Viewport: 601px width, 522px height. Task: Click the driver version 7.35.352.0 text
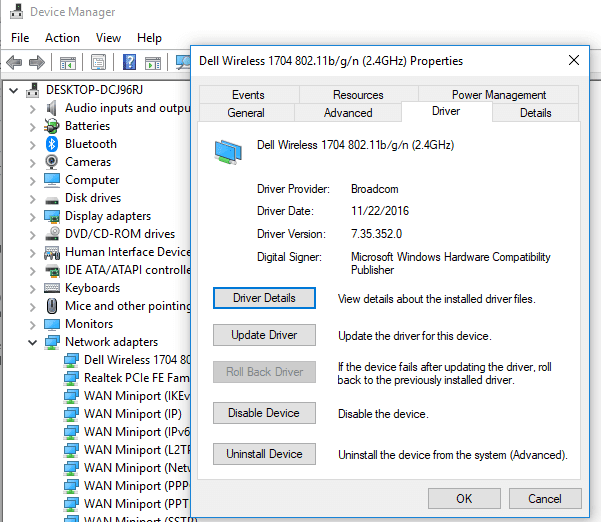point(376,234)
